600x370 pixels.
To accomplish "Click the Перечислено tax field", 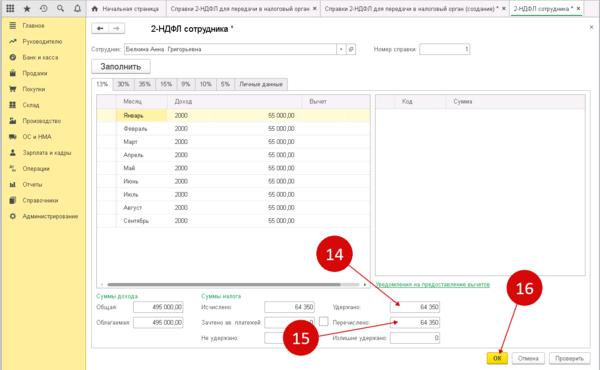I will tap(415, 323).
